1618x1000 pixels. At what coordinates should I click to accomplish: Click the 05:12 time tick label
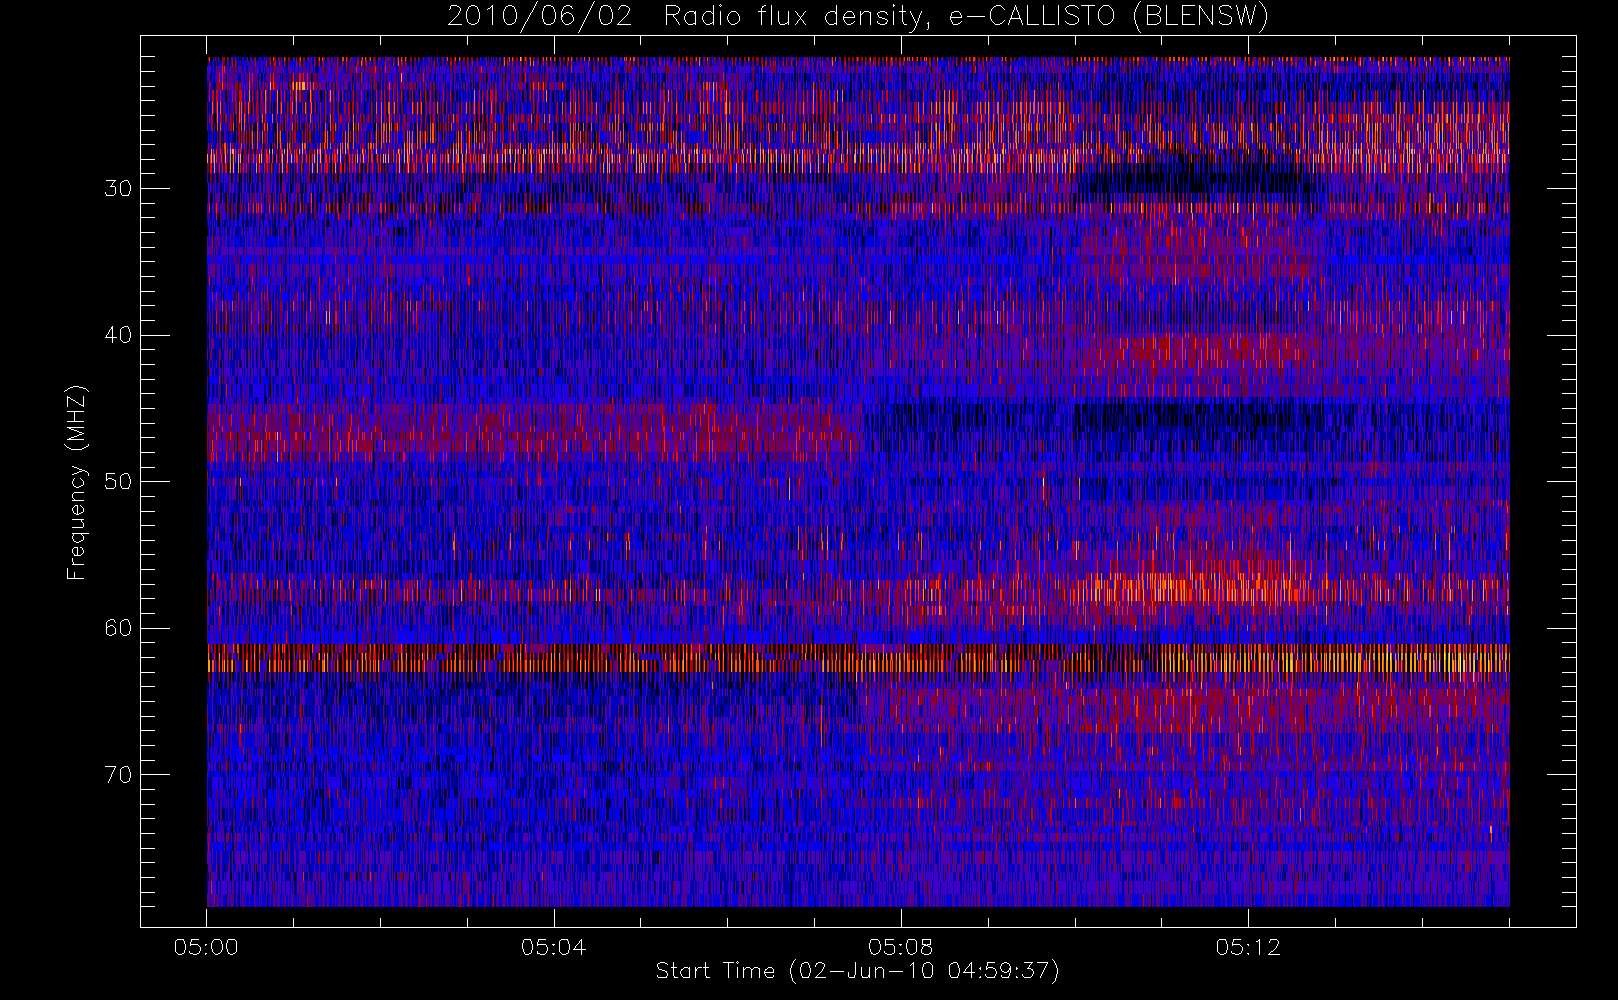1248,947
